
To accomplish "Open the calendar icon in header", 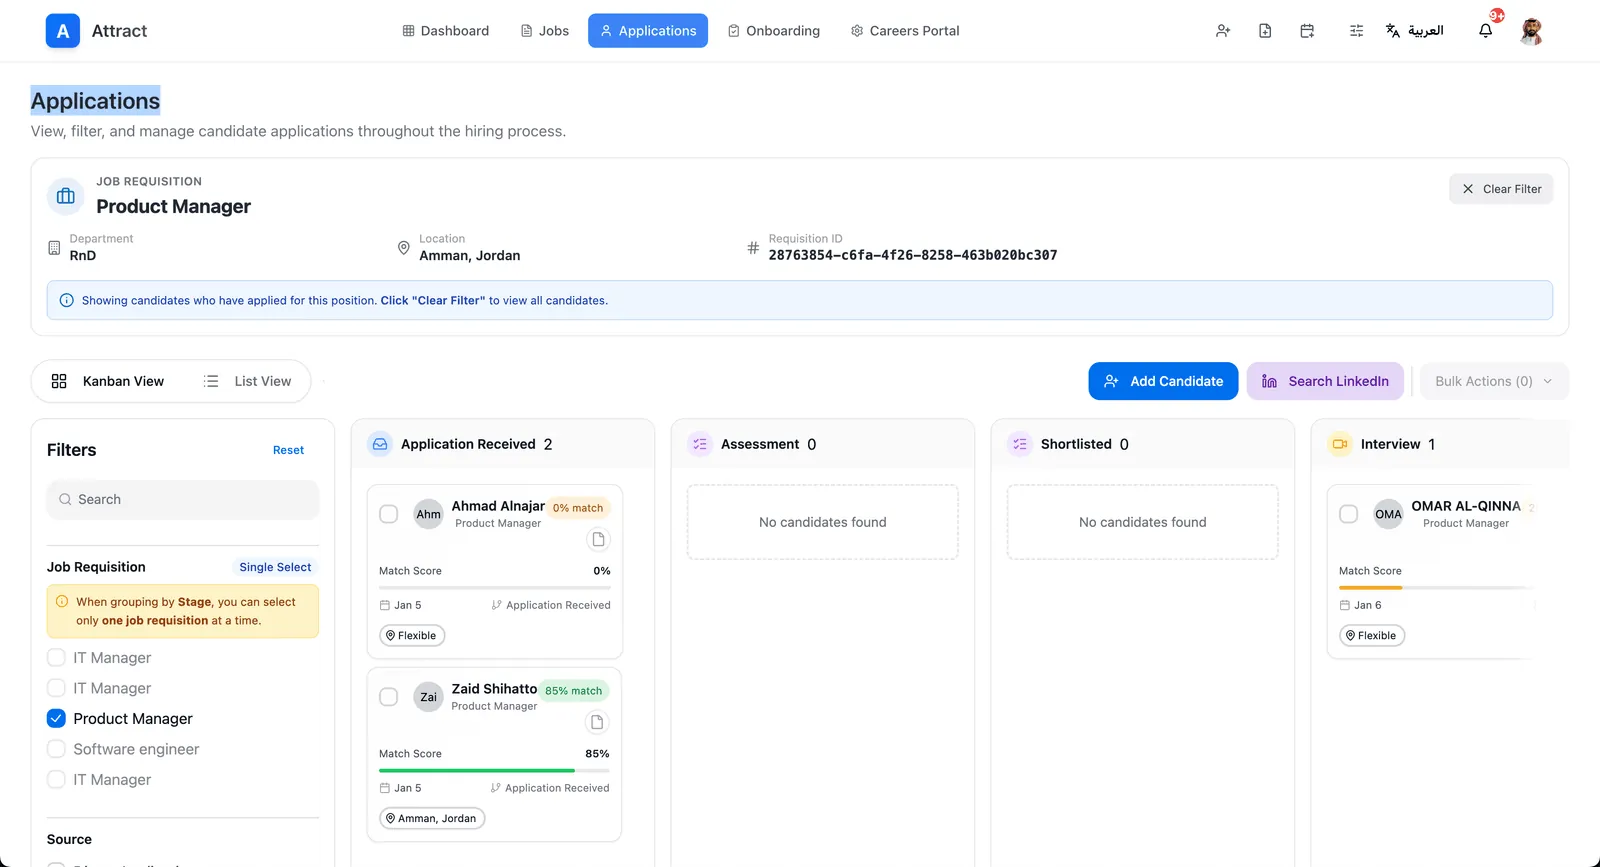I will click(1307, 31).
